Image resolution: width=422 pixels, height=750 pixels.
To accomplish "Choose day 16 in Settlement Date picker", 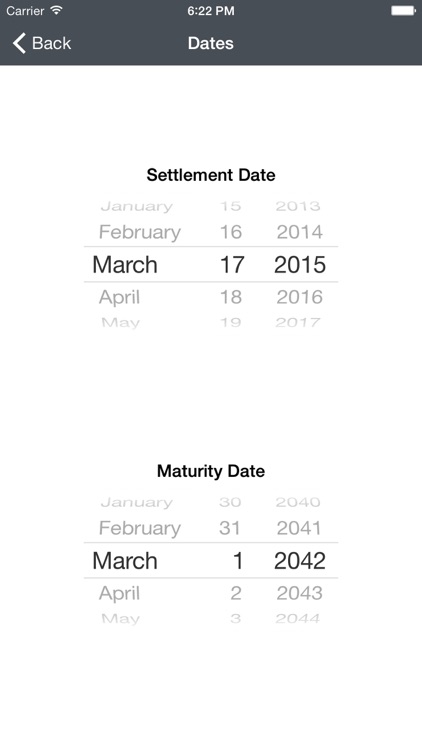I will click(231, 232).
